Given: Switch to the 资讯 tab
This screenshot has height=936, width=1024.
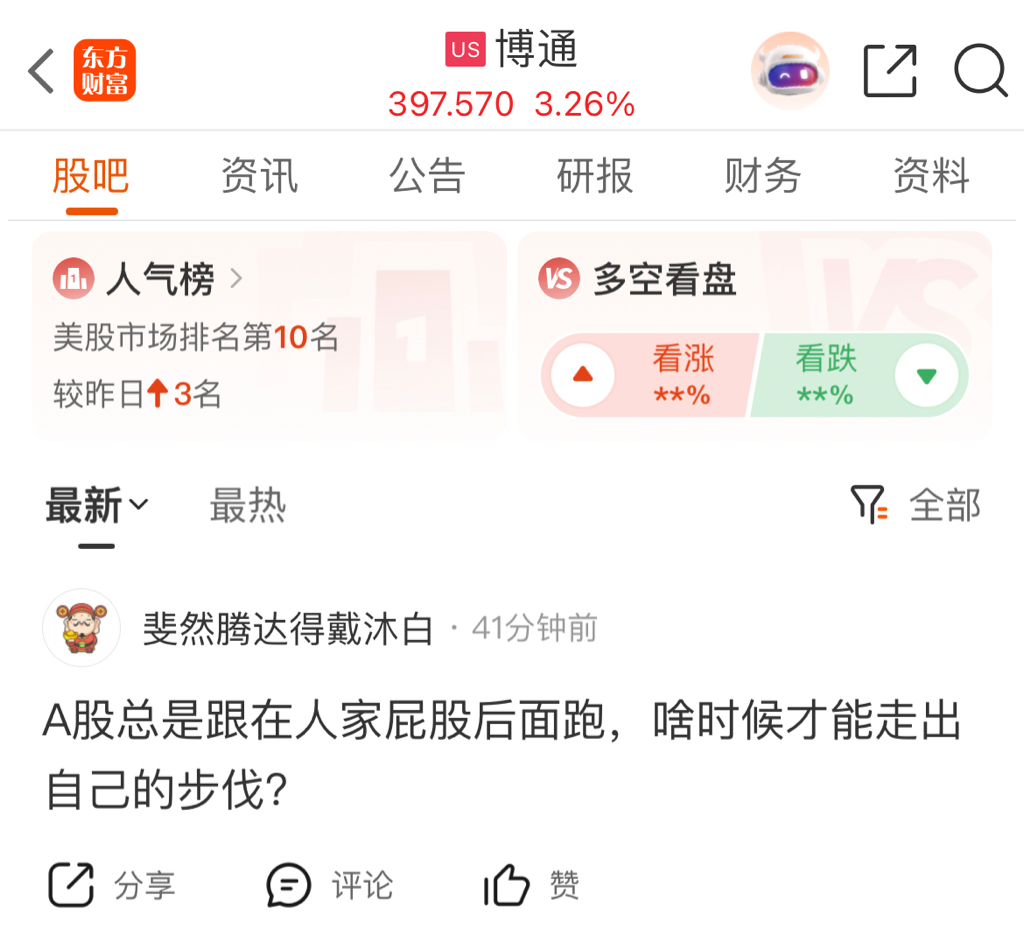Looking at the screenshot, I should [259, 176].
